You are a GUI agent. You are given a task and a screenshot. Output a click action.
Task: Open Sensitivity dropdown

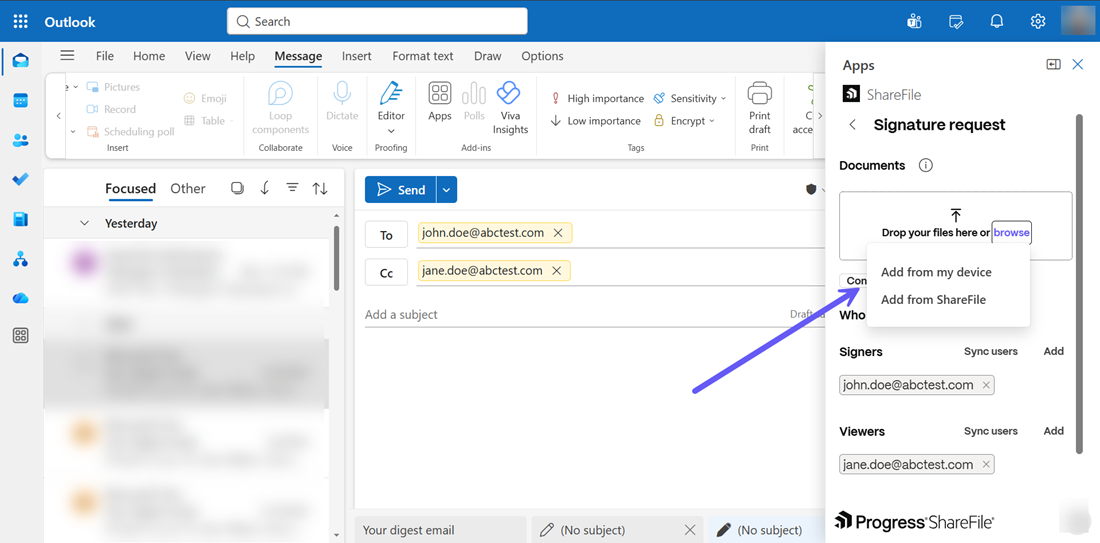click(690, 98)
